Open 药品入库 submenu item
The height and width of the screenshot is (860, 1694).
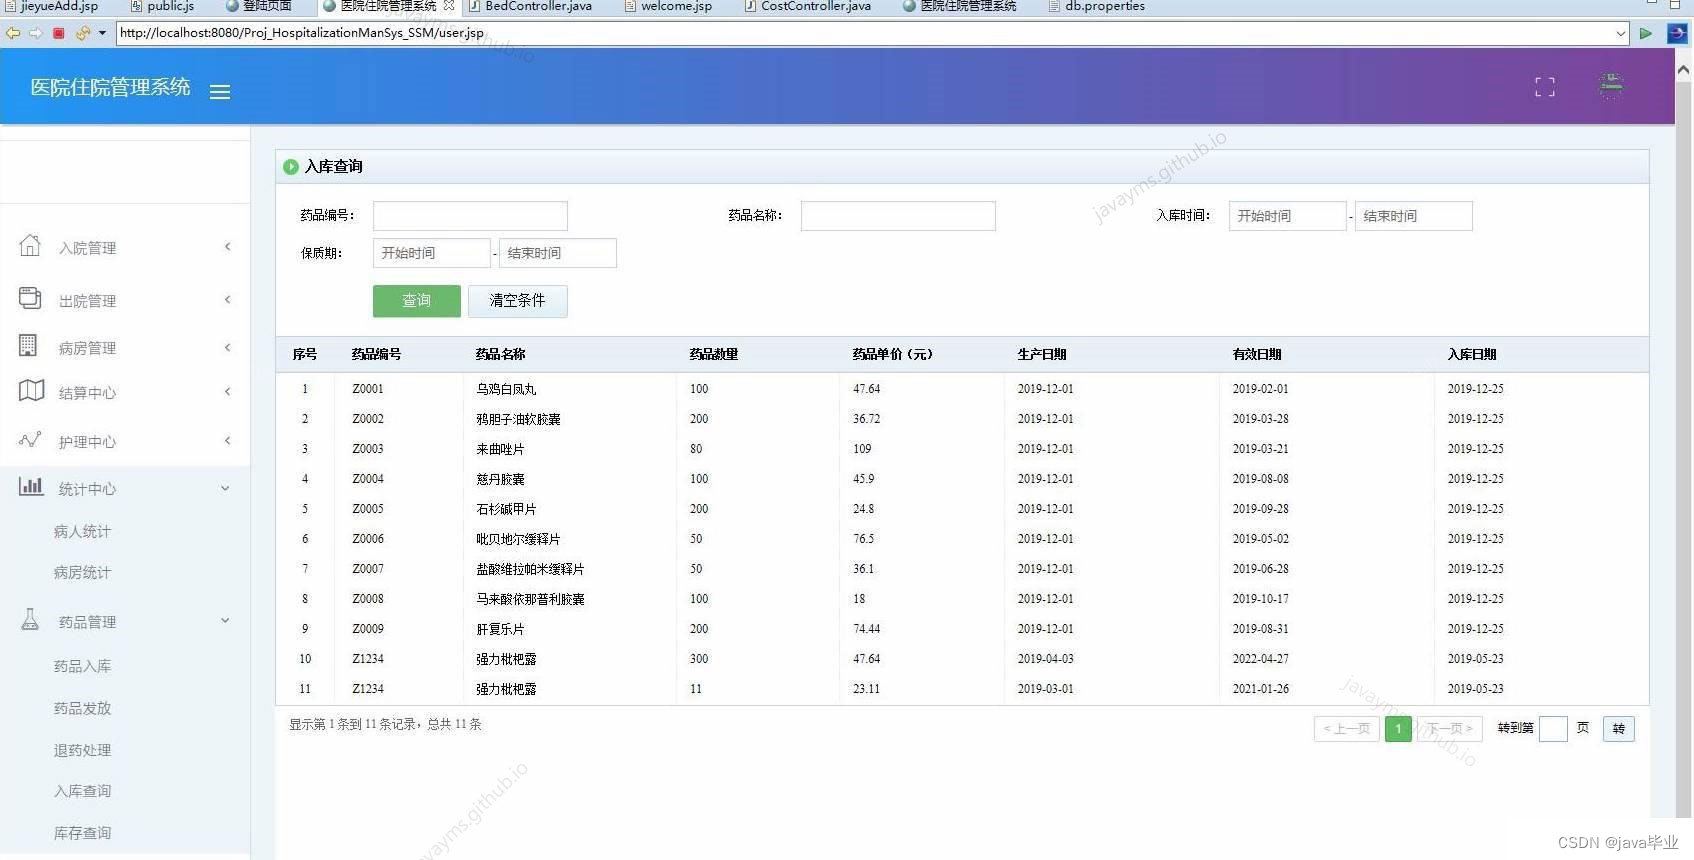click(x=82, y=666)
